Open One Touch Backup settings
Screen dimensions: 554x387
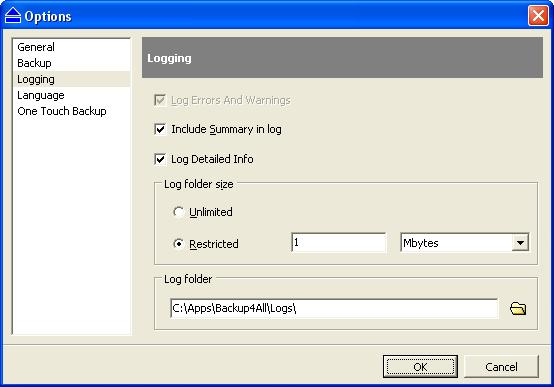click(71, 111)
